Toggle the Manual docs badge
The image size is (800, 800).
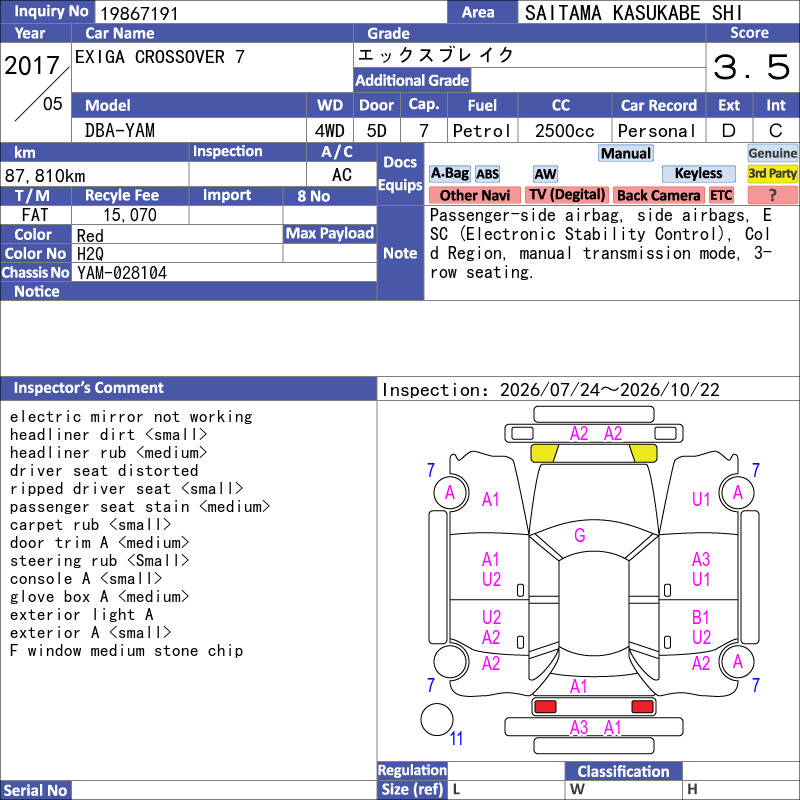pyautogui.click(x=626, y=153)
